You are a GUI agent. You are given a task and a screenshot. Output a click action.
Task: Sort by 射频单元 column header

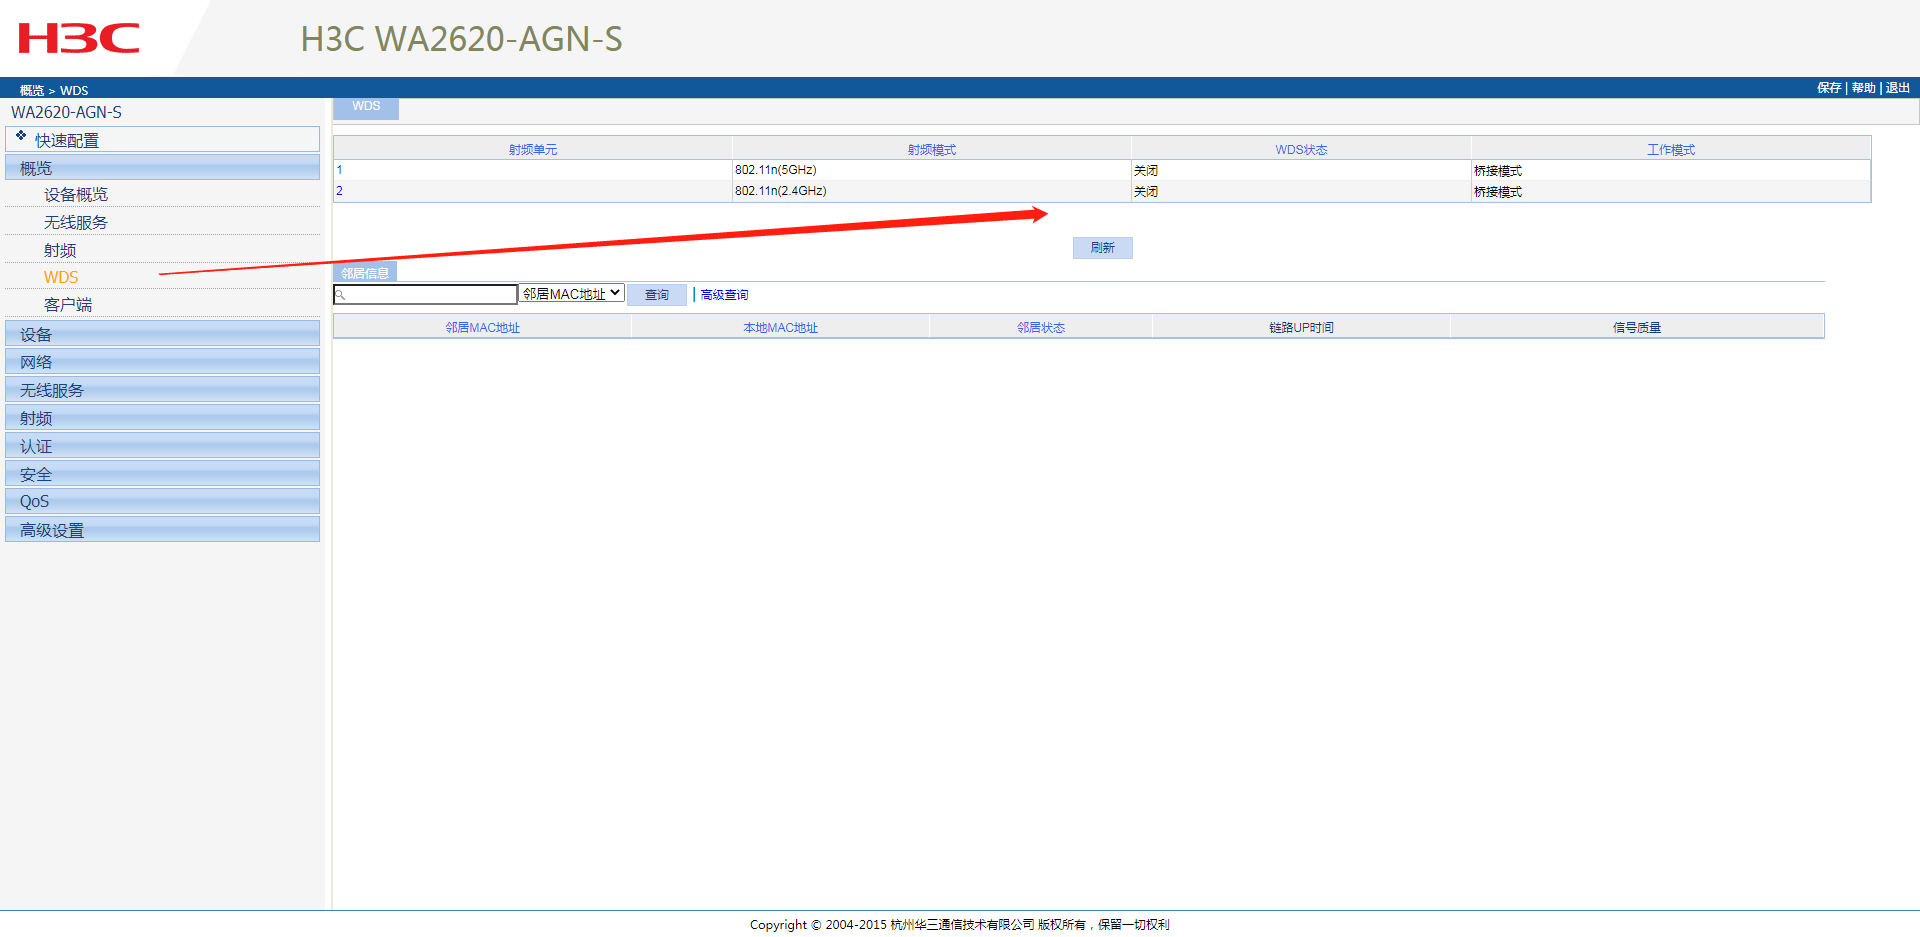coord(533,150)
